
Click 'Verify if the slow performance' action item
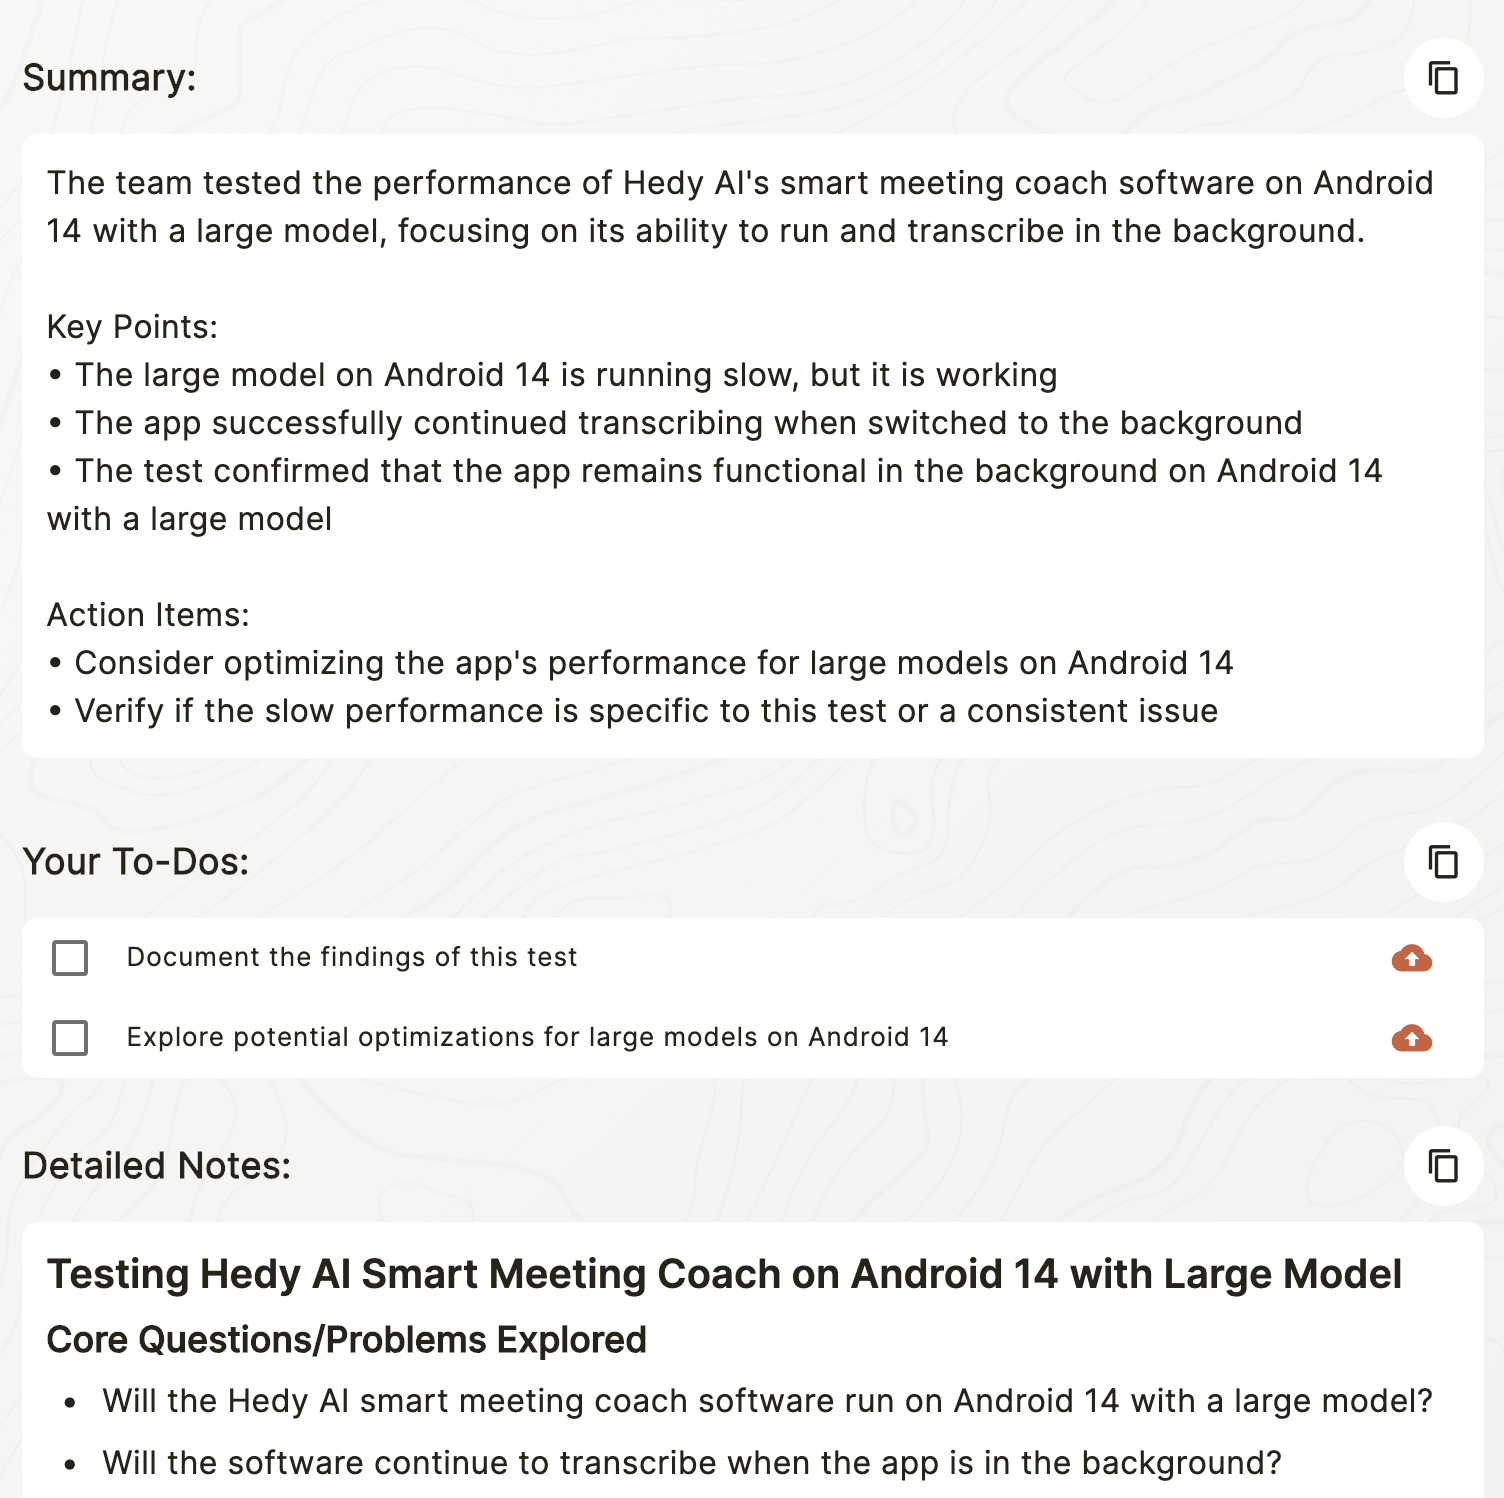pos(646,711)
